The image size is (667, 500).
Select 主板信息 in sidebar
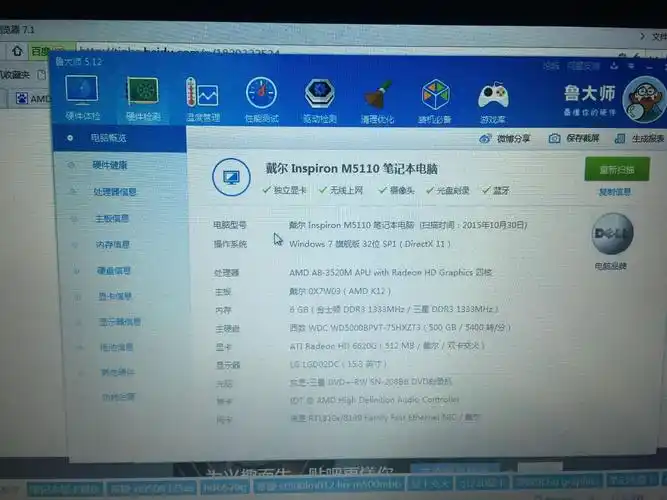pos(112,218)
